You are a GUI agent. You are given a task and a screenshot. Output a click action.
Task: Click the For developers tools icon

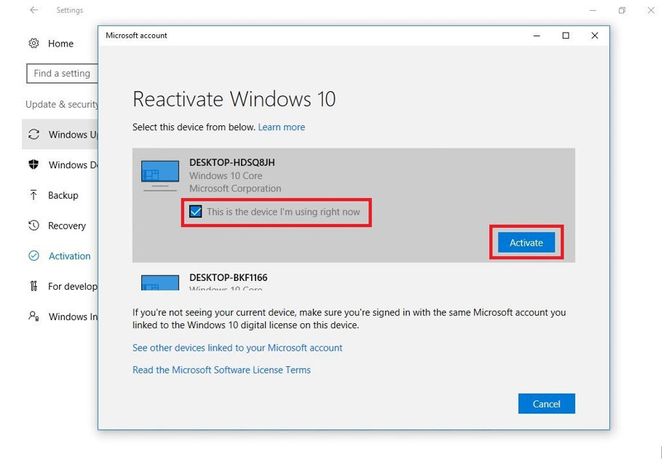(x=34, y=286)
